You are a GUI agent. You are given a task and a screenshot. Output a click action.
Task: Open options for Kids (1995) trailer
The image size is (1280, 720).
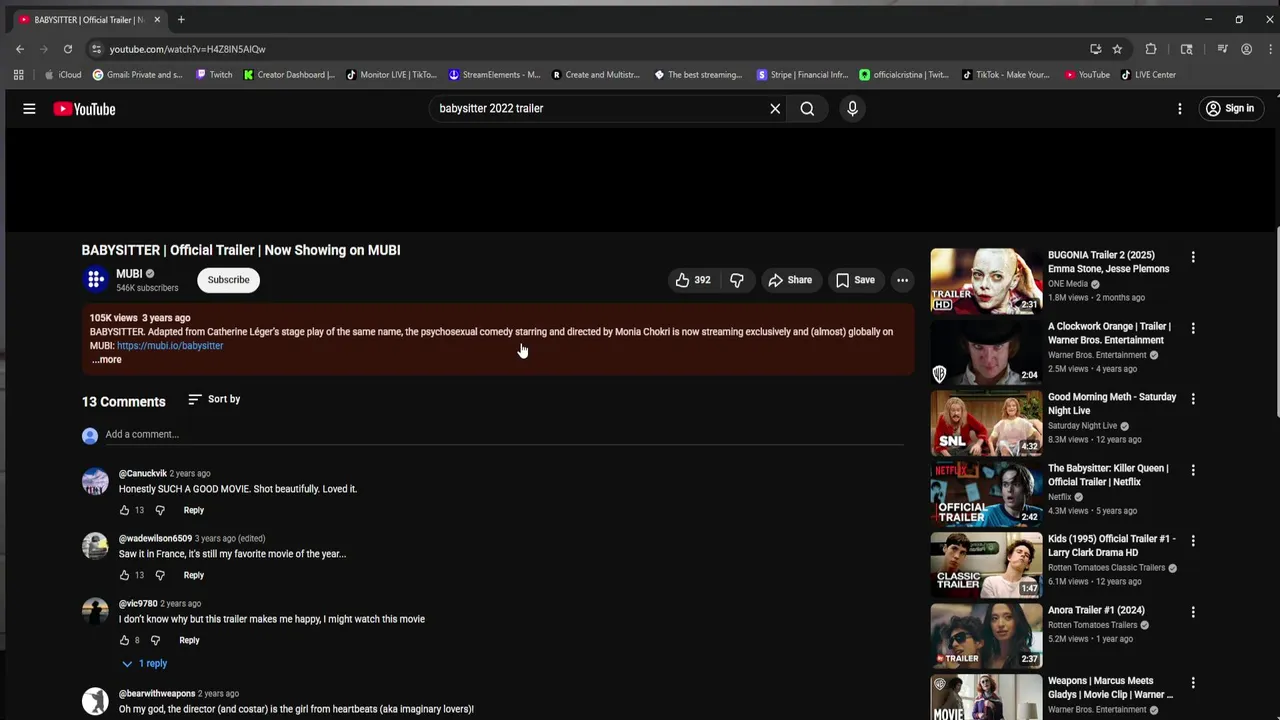[1193, 541]
